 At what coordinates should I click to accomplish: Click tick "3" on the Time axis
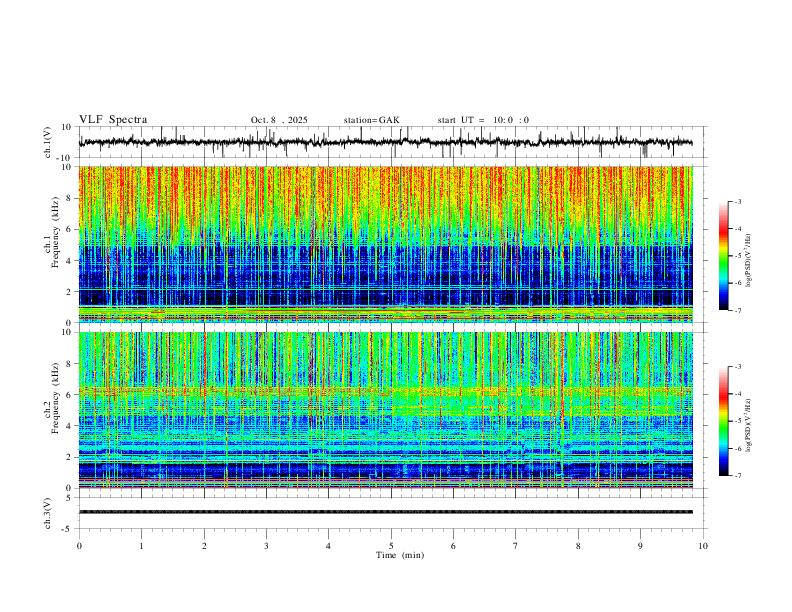click(266, 546)
